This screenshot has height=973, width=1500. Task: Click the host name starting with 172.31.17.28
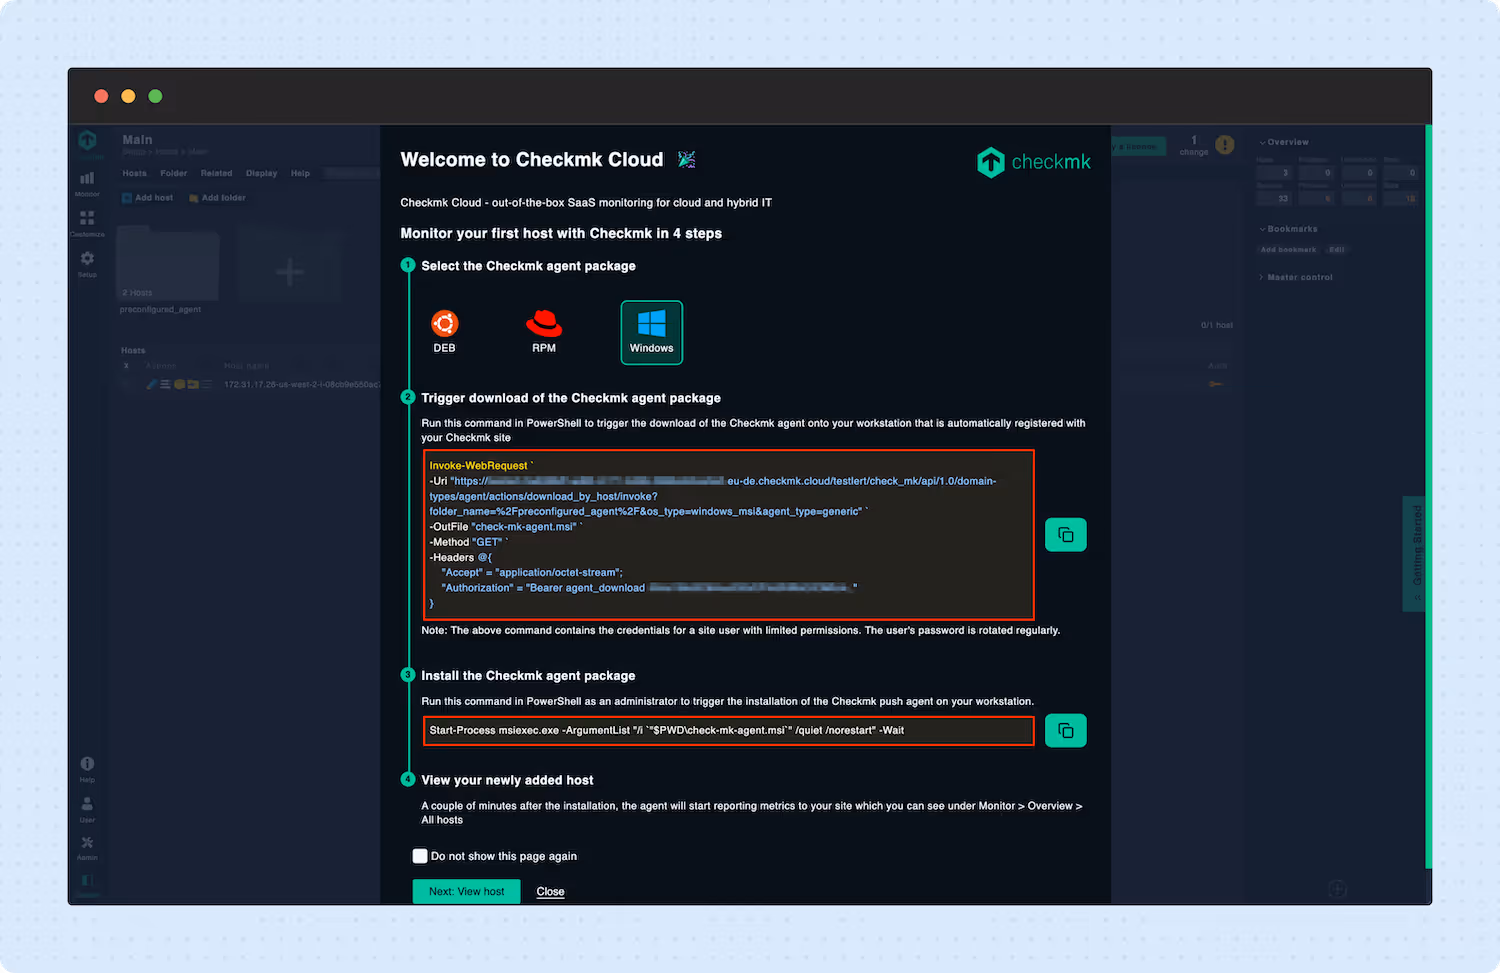301,384
